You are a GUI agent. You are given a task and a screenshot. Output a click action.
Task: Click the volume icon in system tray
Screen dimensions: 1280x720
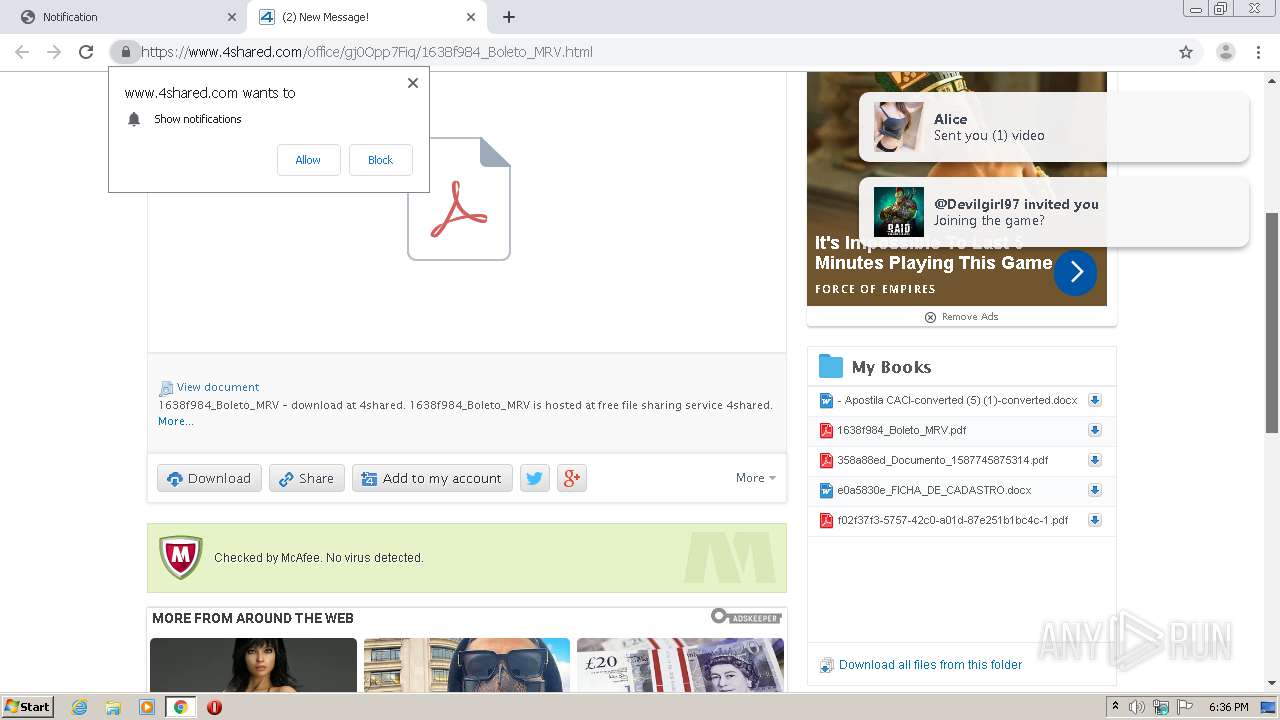1137,707
